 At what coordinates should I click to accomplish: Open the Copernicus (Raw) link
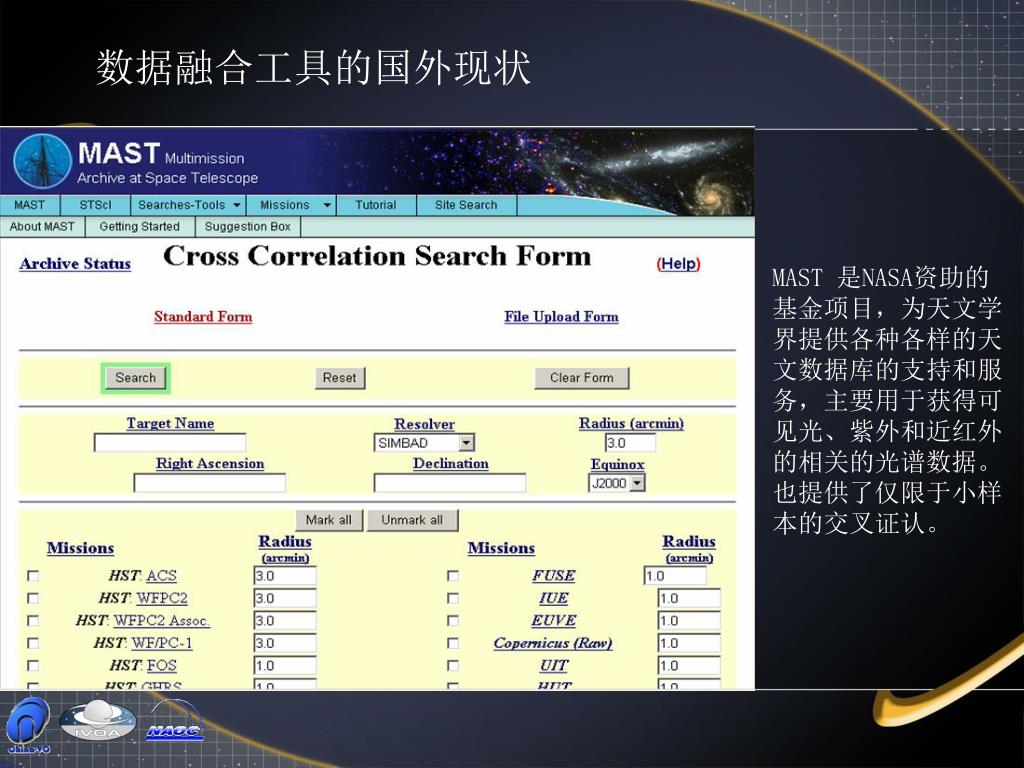click(x=553, y=643)
